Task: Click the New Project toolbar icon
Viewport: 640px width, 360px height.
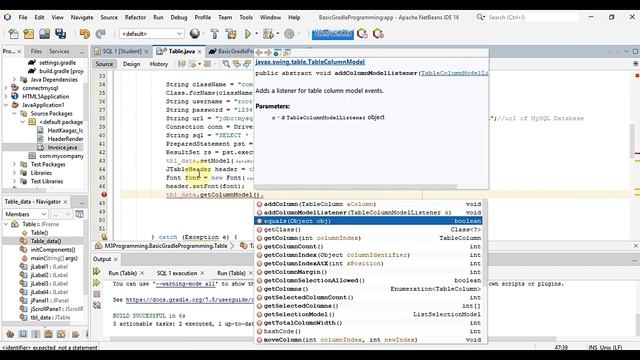Action: (x=29, y=34)
